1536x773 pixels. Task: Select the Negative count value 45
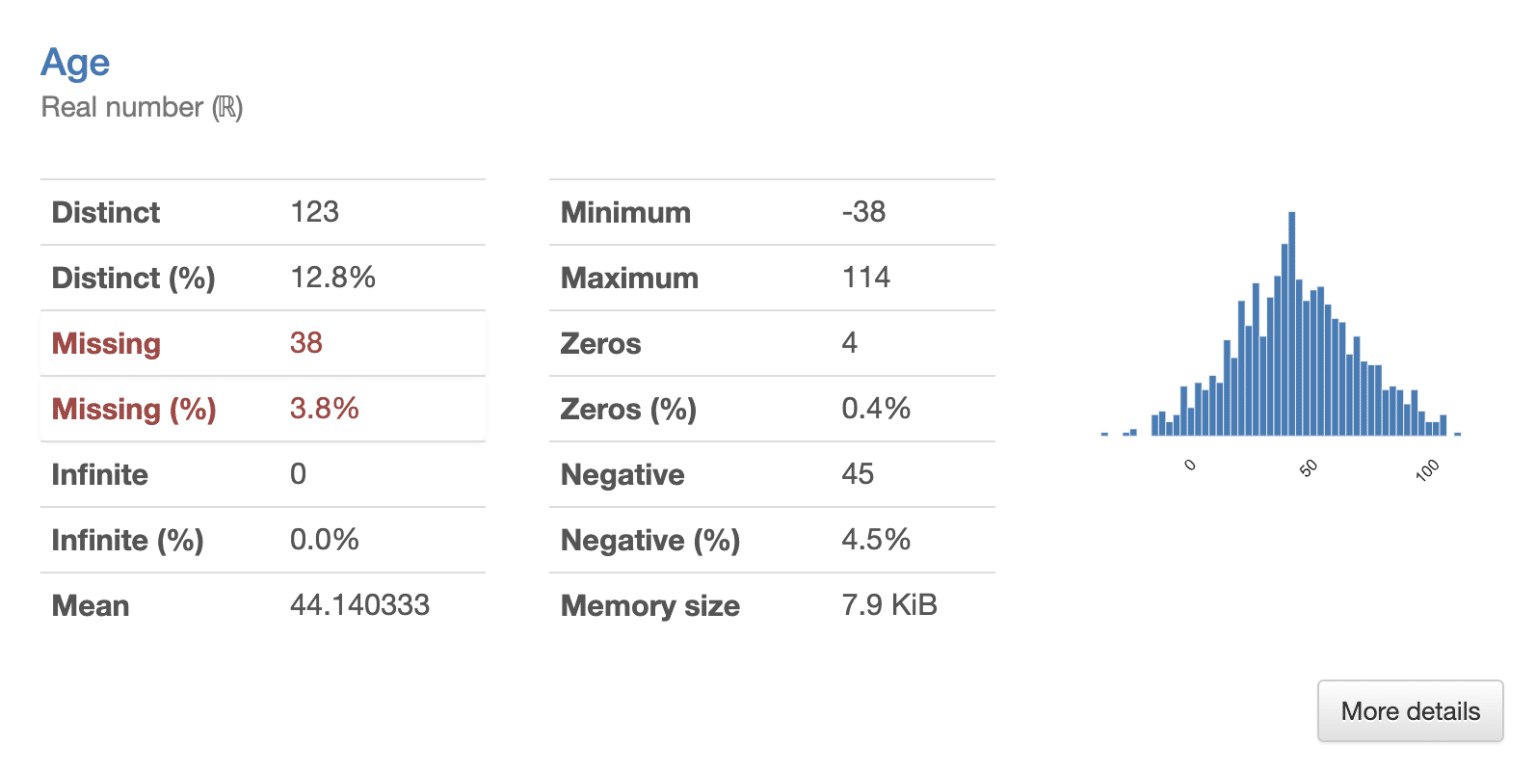[x=858, y=474]
